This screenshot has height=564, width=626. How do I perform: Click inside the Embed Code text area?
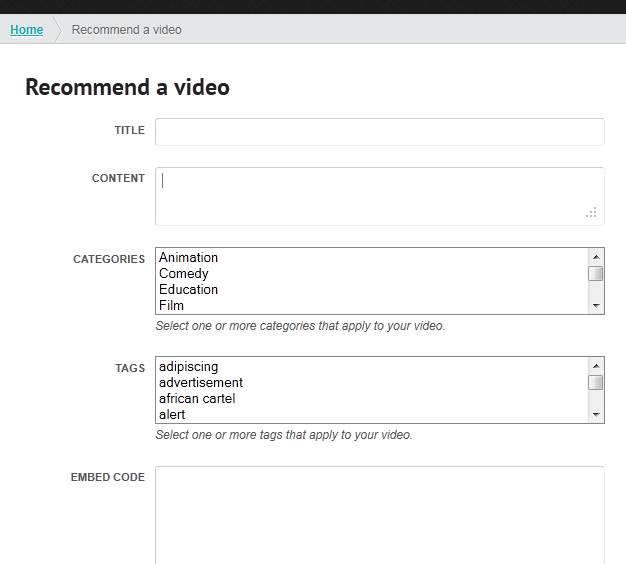click(380, 515)
